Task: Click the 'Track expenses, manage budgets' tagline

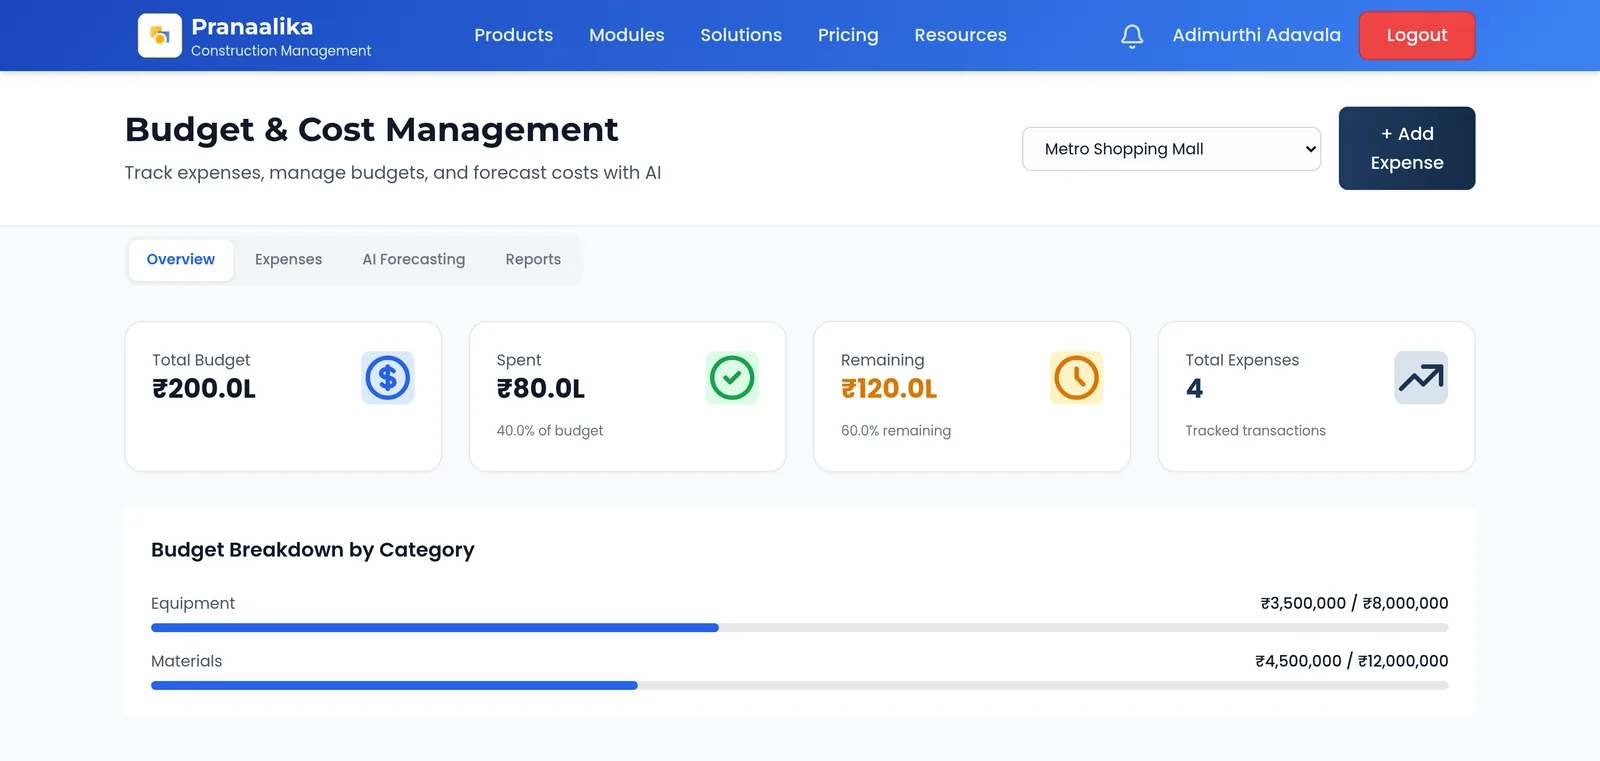Action: (x=393, y=173)
